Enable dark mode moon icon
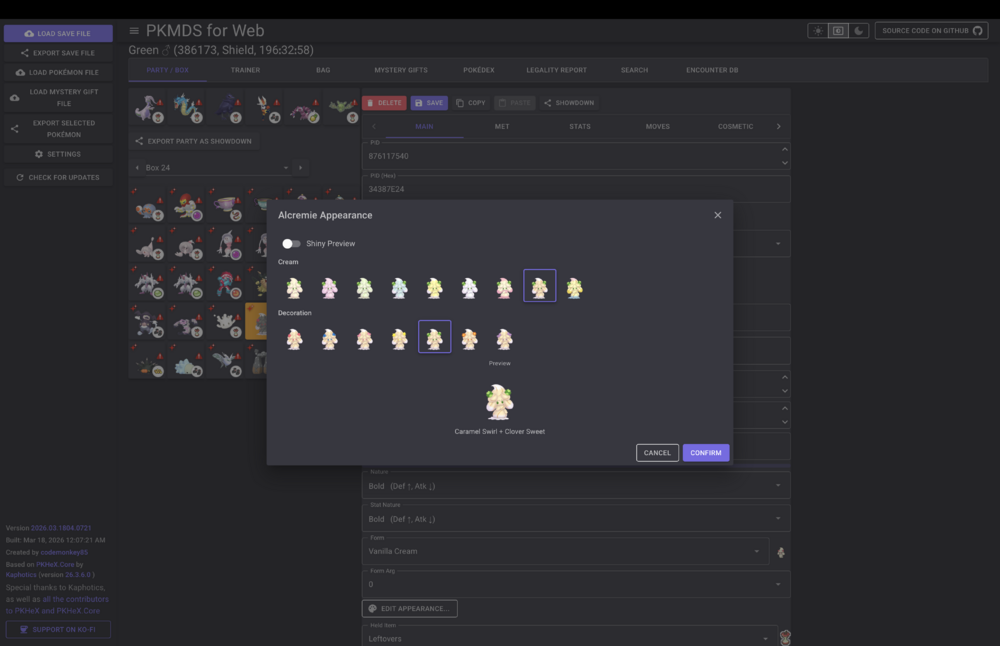This screenshot has width=1000, height=646. pyautogui.click(x=858, y=31)
